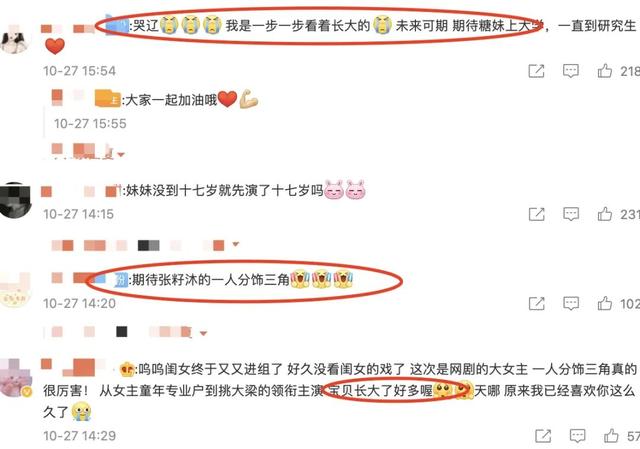Reply to the 10-27 15:54 comment
Viewport: 640px width, 449px height.
tap(571, 71)
